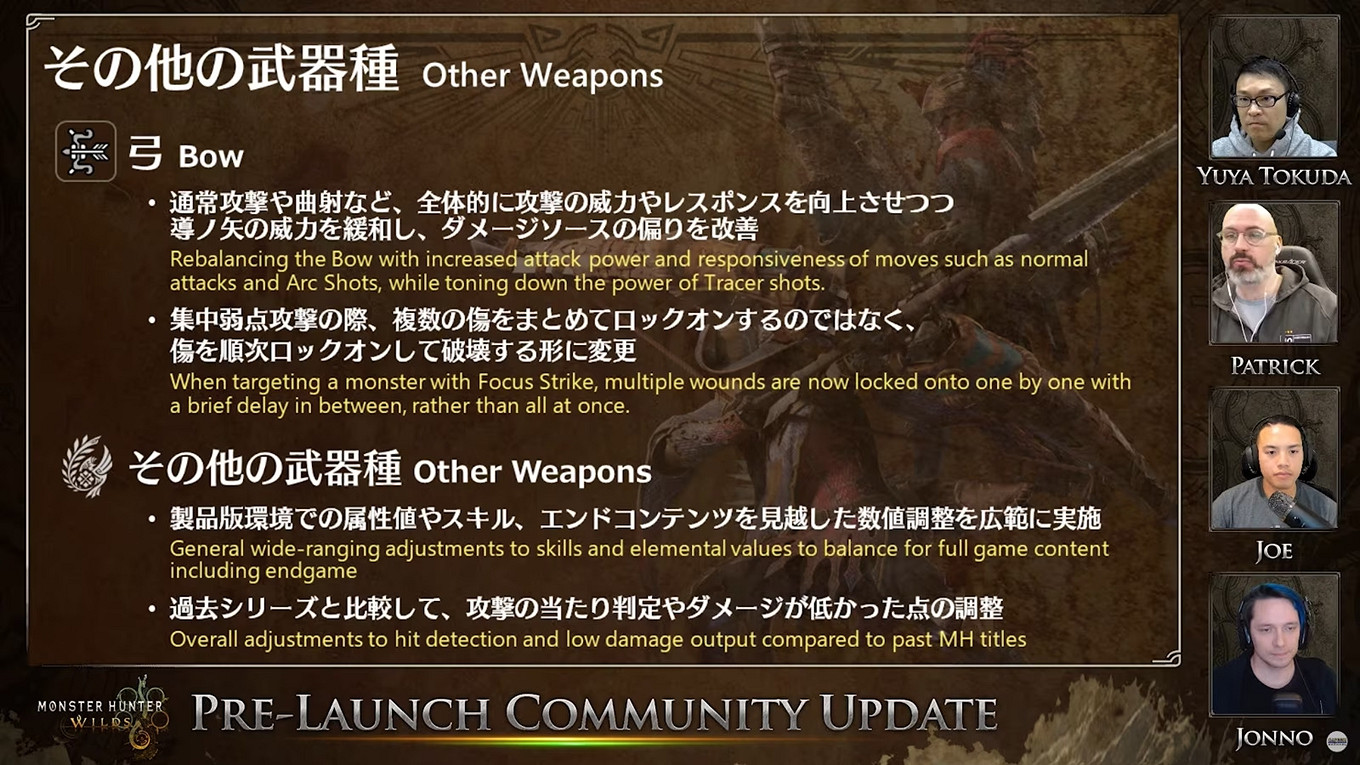Click the '弓 Bow' section heading
The image size is (1360, 765).
[x=186, y=156]
